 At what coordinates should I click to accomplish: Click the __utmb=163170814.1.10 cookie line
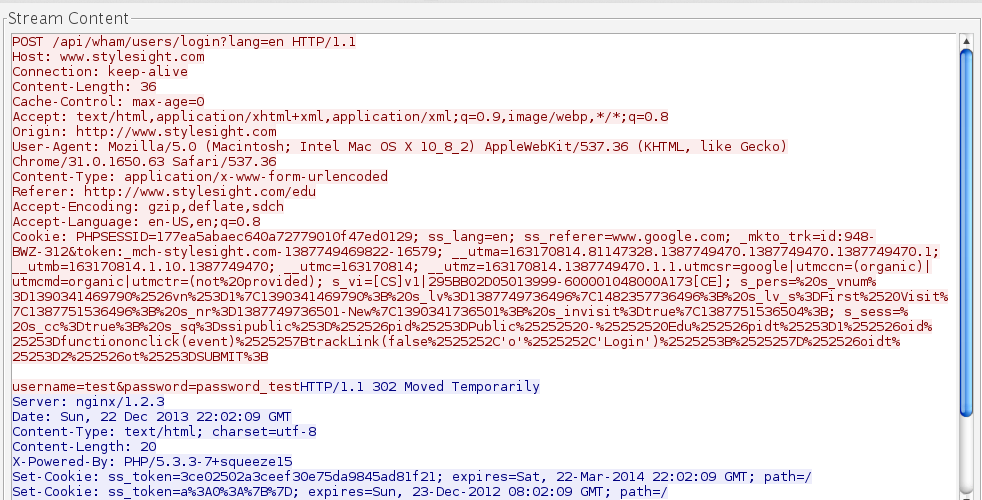pyautogui.click(x=472, y=268)
